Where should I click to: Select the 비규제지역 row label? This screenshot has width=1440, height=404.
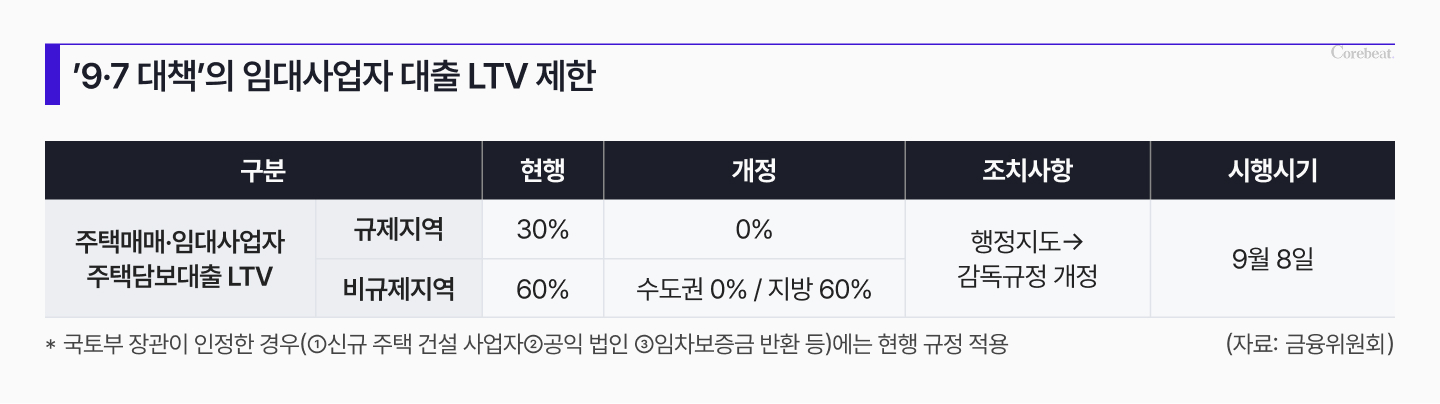pyautogui.click(x=398, y=290)
